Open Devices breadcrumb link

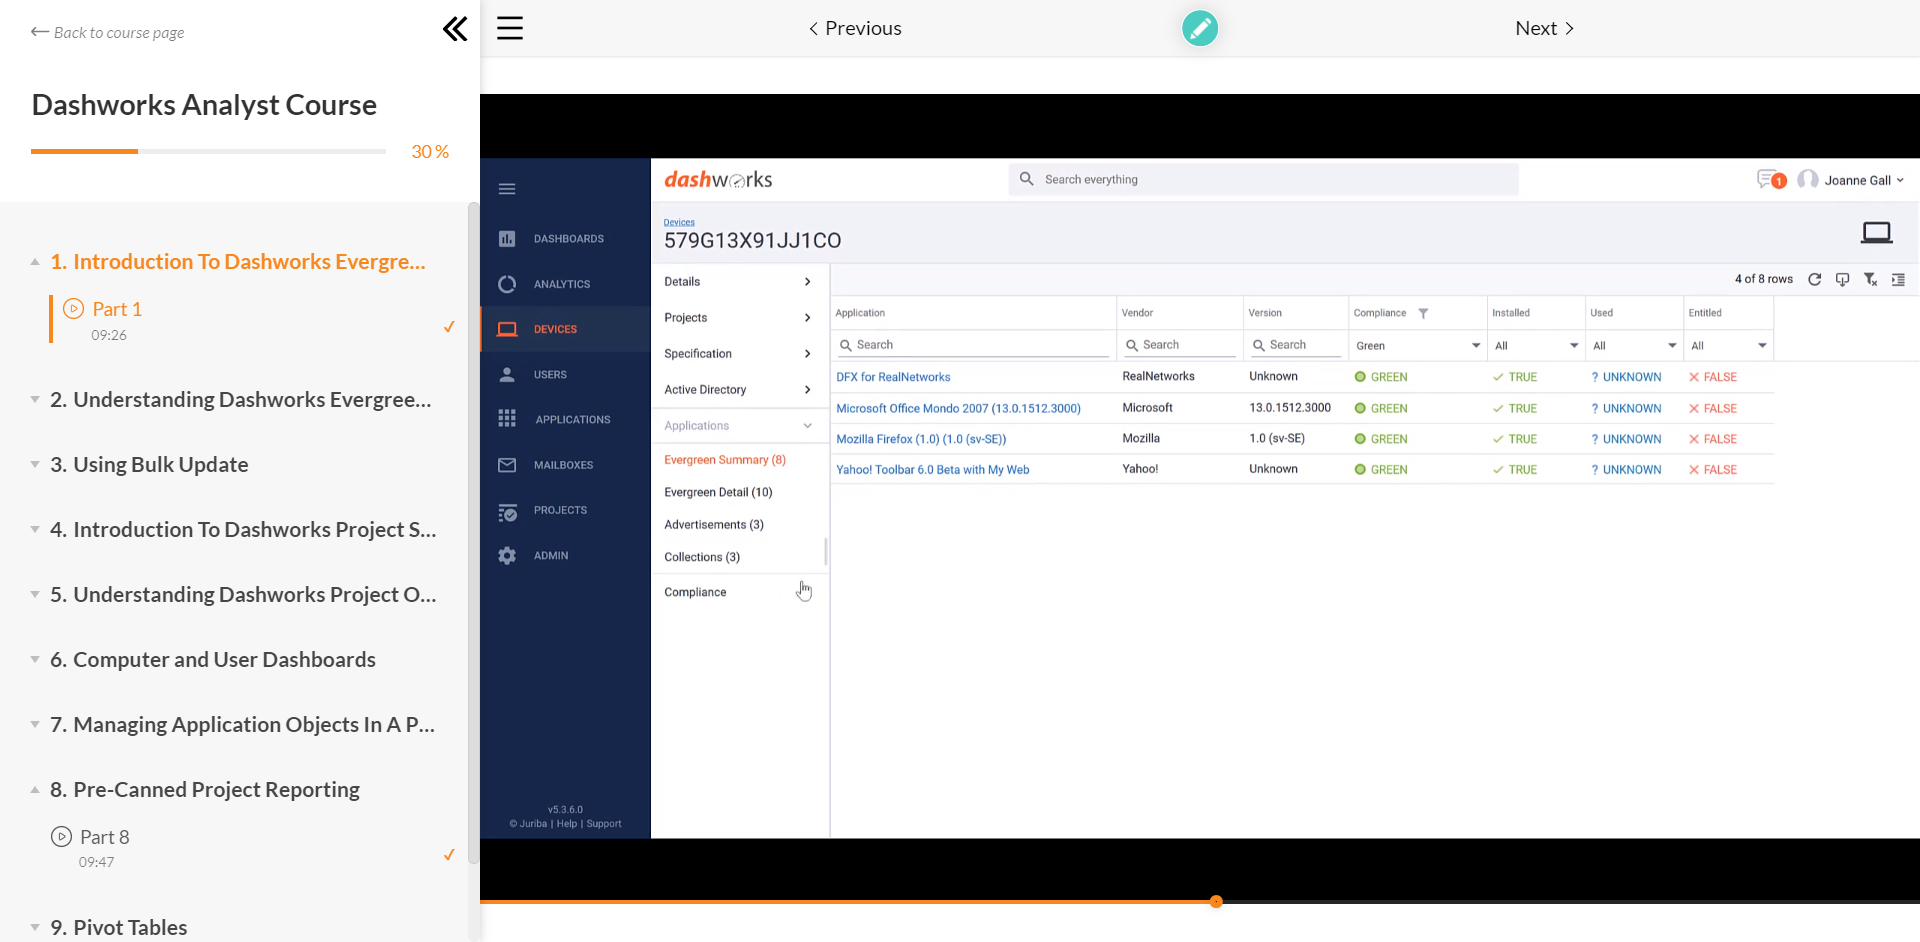click(679, 222)
